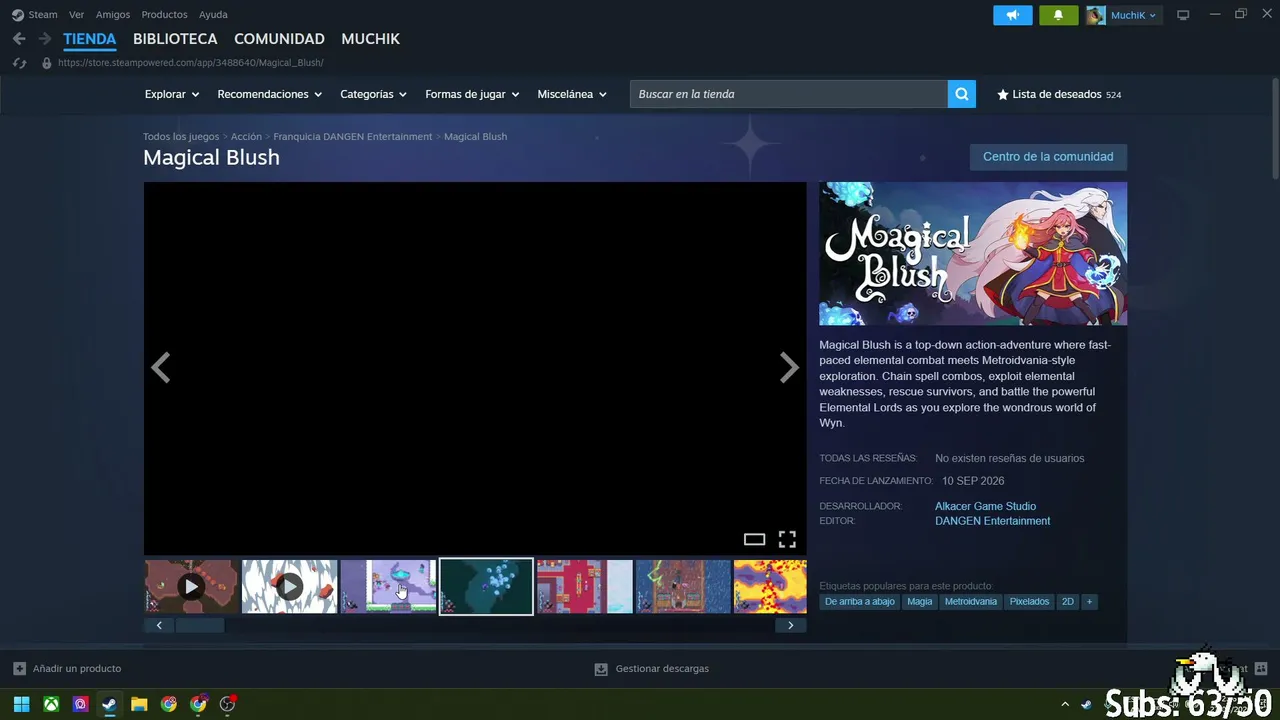
Task: Open the Productos menu
Action: (164, 15)
